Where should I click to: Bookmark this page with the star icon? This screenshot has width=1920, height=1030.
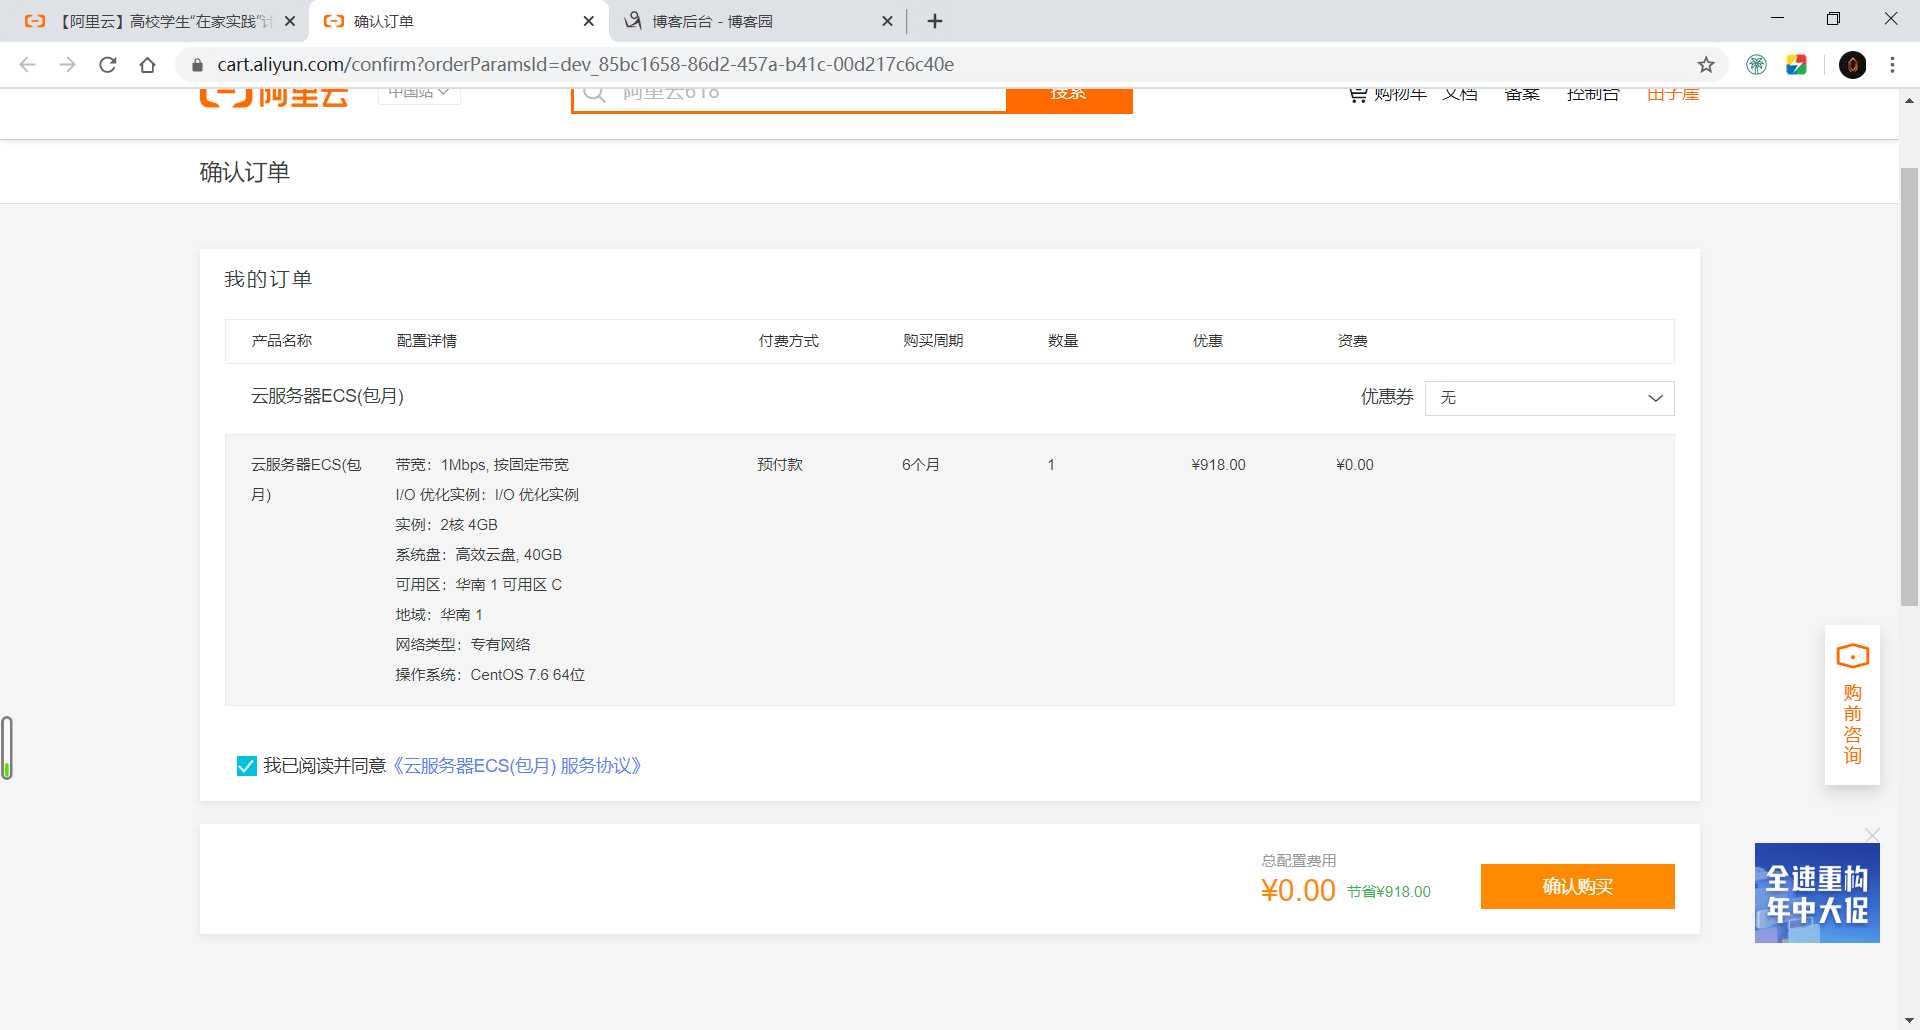[x=1706, y=65]
